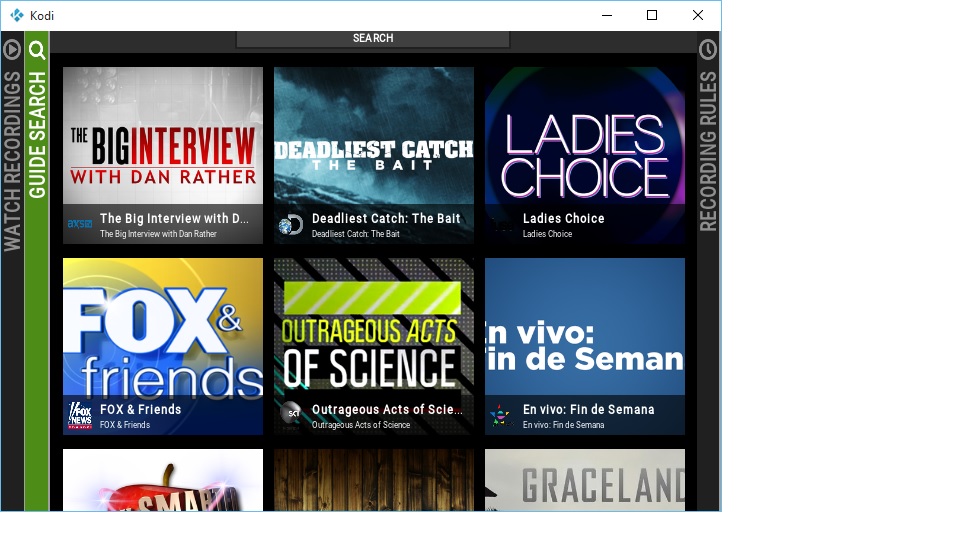
Task: Click 'Ladies Choice' title text
Action: [x=563, y=219]
